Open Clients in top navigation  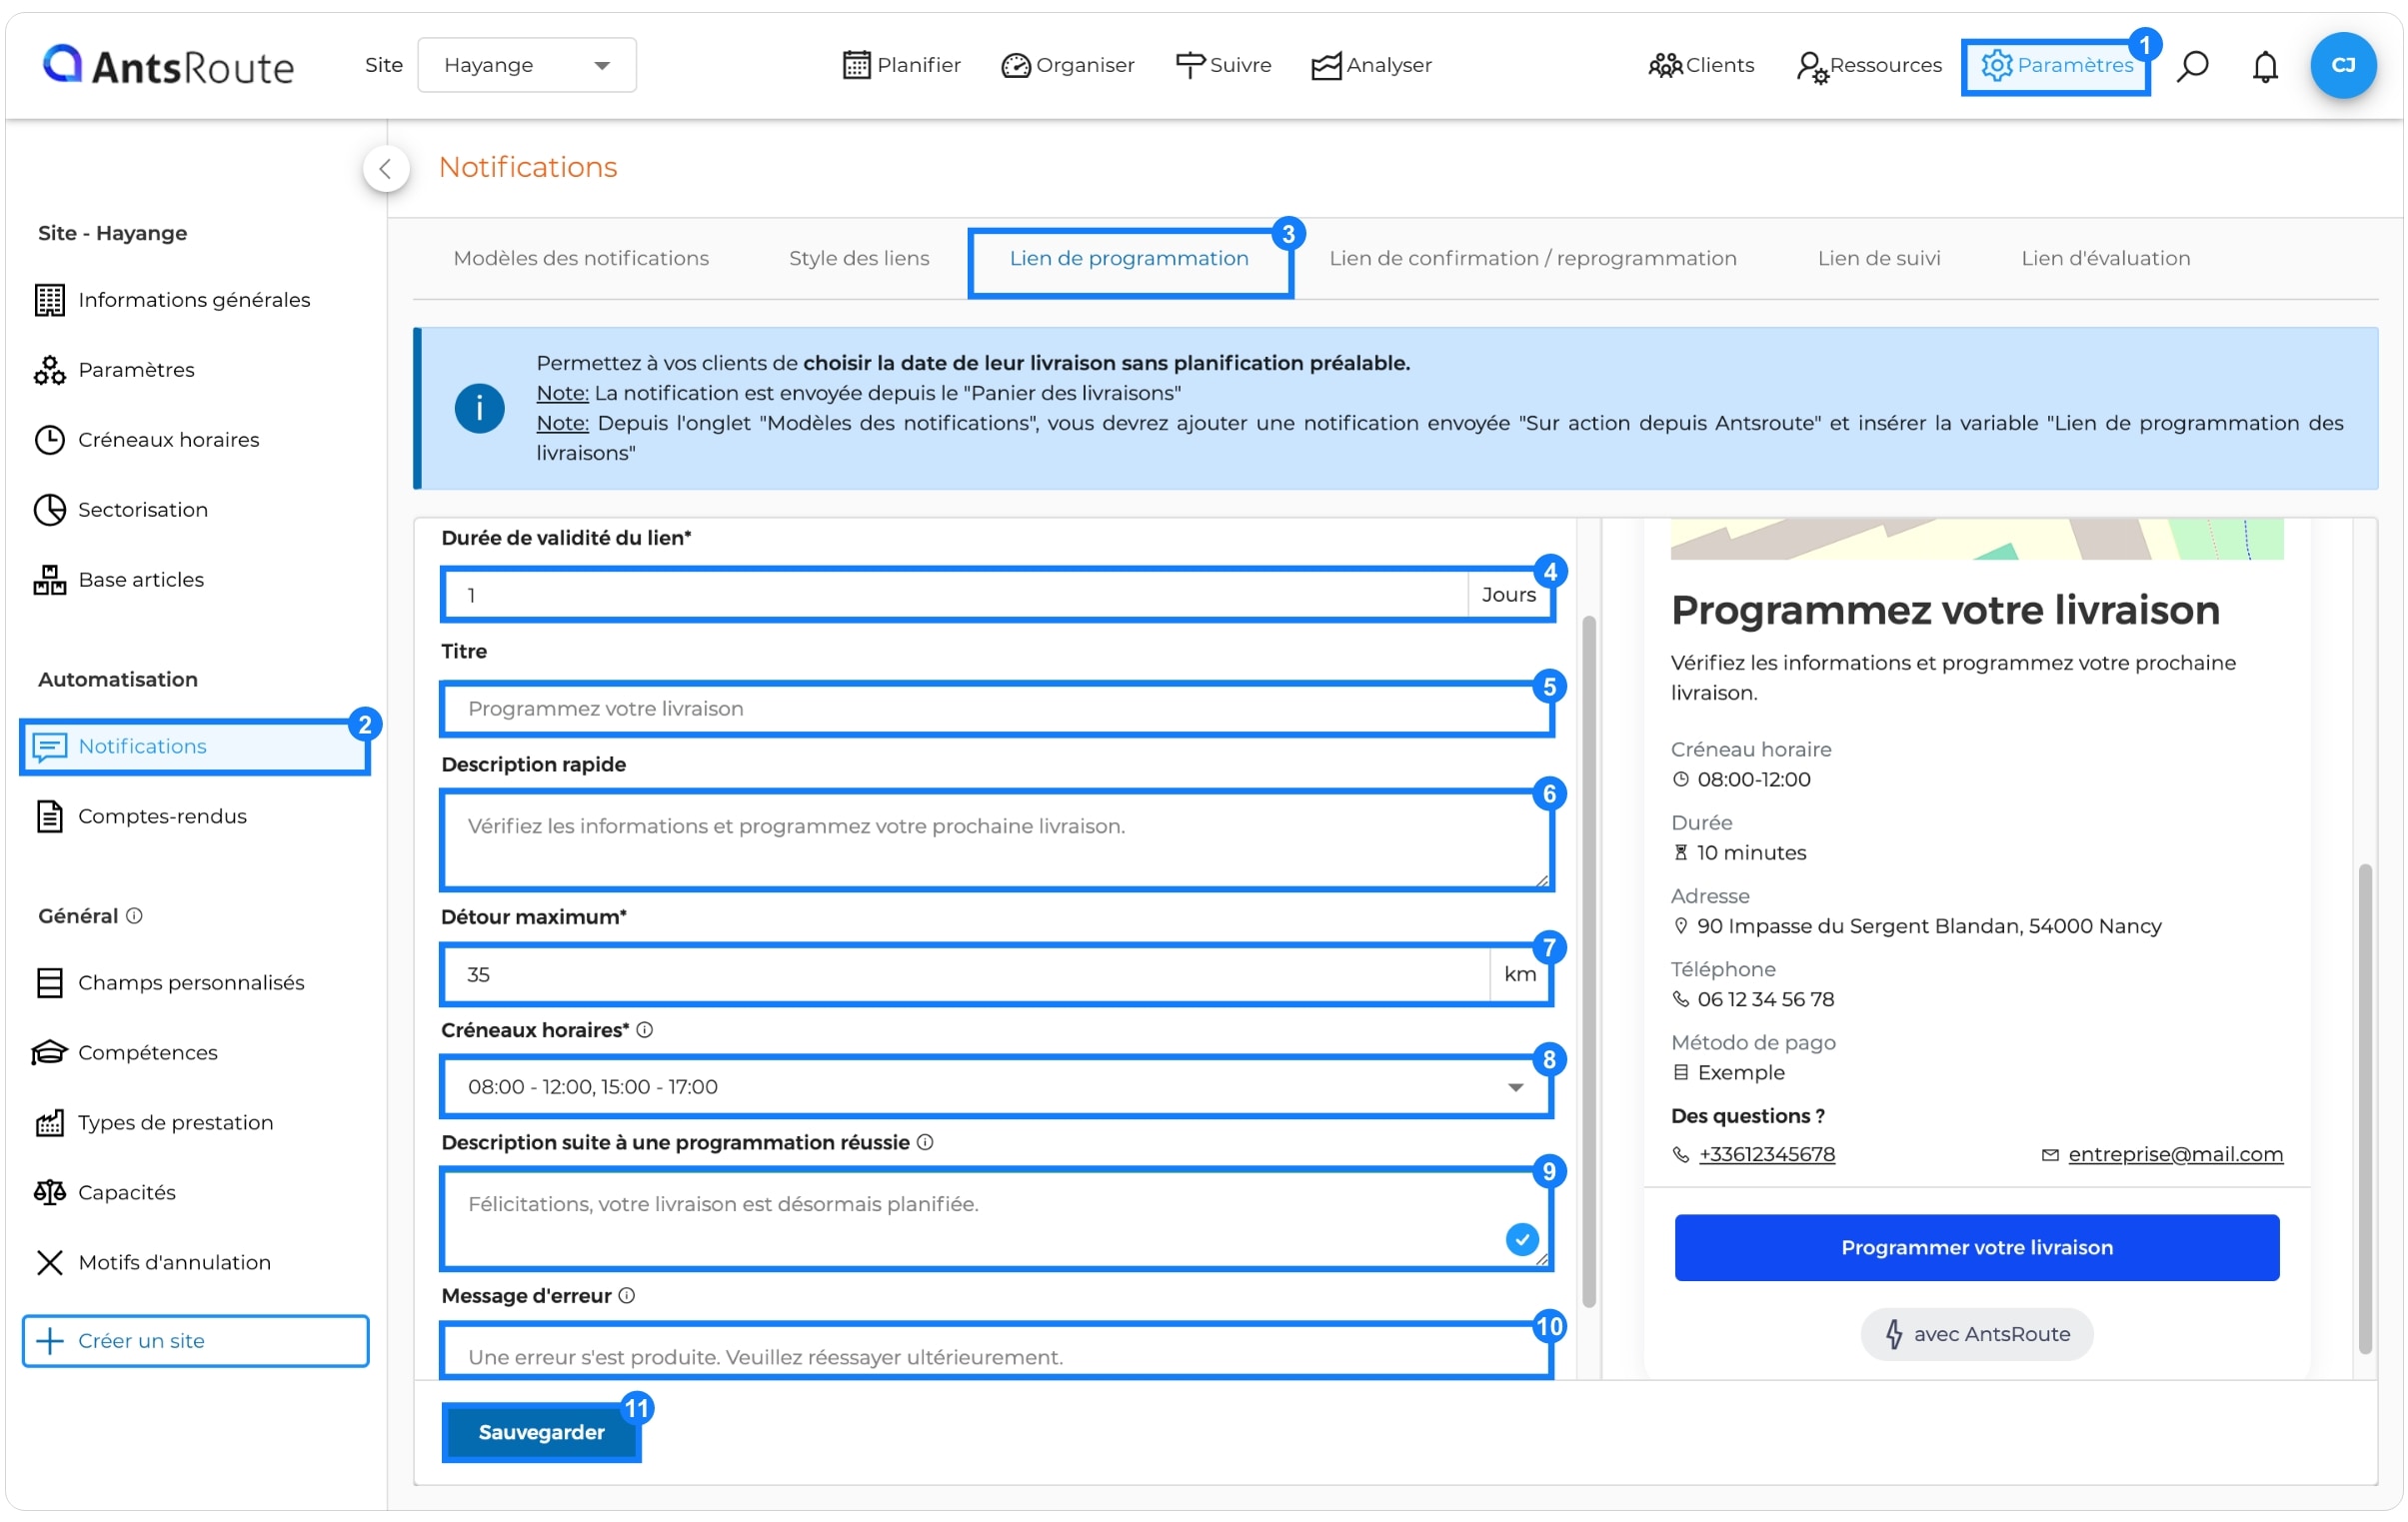click(1701, 65)
